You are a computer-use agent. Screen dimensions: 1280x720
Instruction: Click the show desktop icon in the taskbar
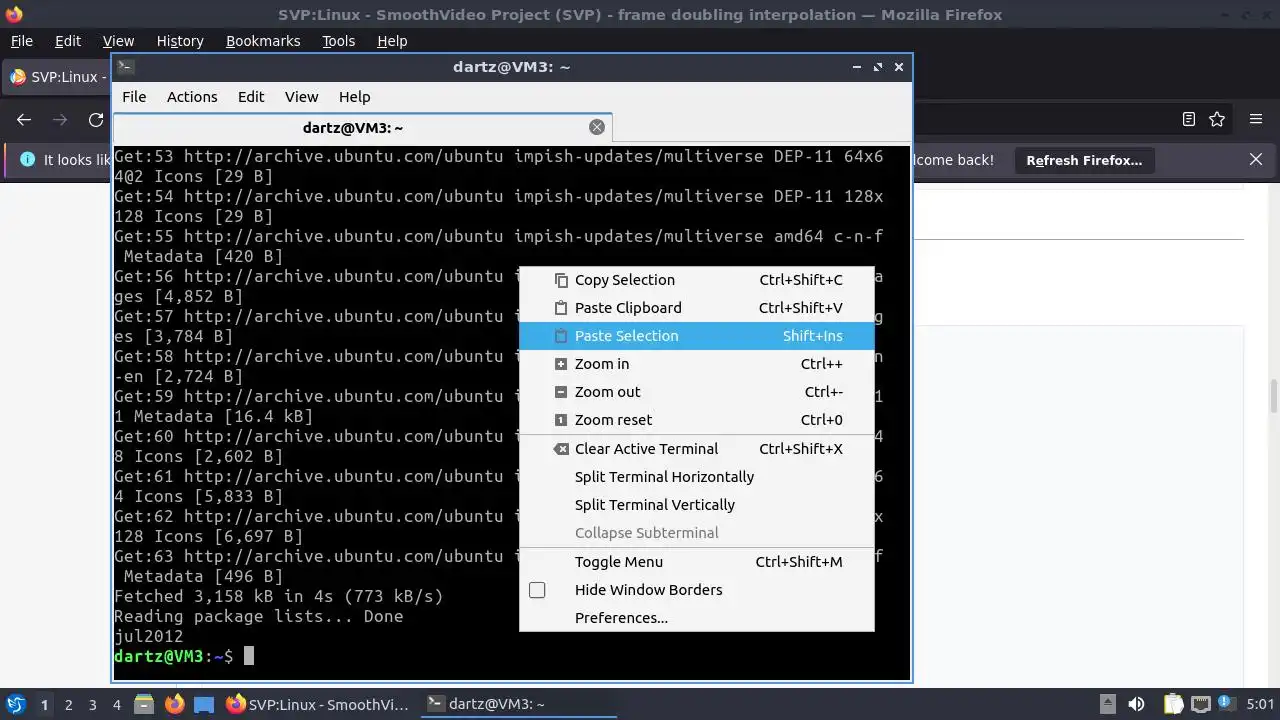204,705
